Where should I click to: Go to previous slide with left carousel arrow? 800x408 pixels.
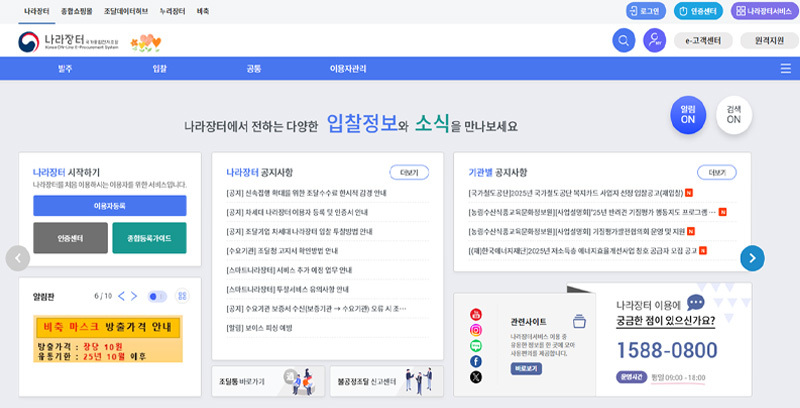pos(18,258)
